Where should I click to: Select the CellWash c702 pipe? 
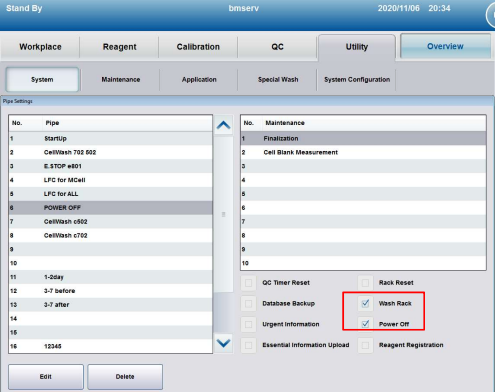click(110, 235)
